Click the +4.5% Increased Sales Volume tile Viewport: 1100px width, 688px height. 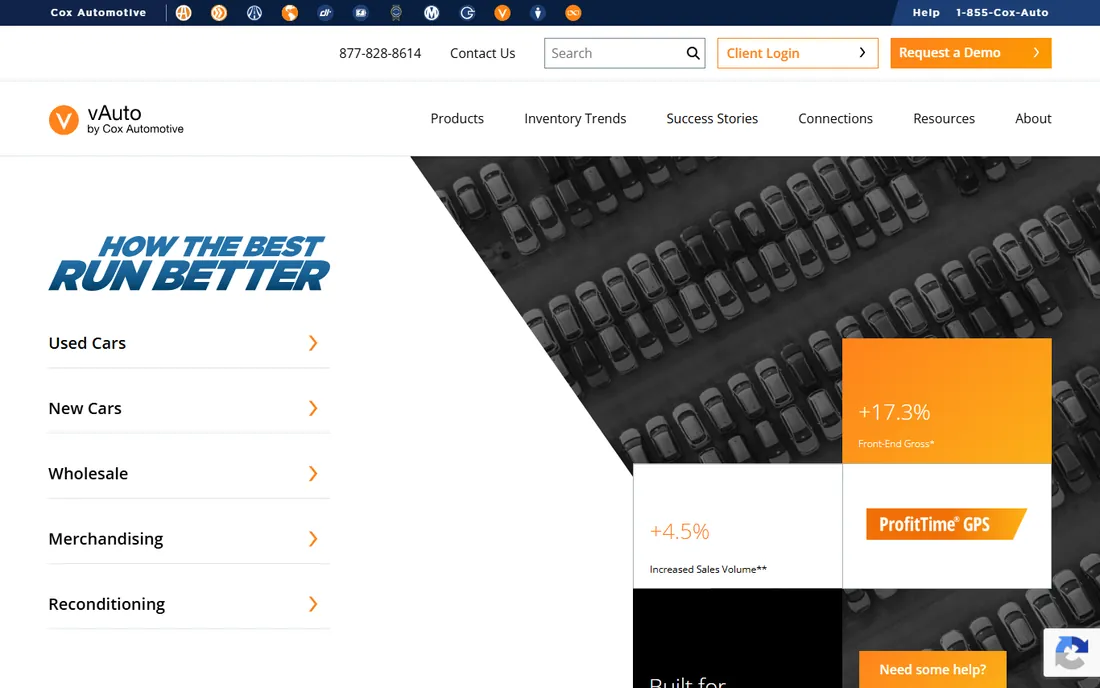coord(737,526)
